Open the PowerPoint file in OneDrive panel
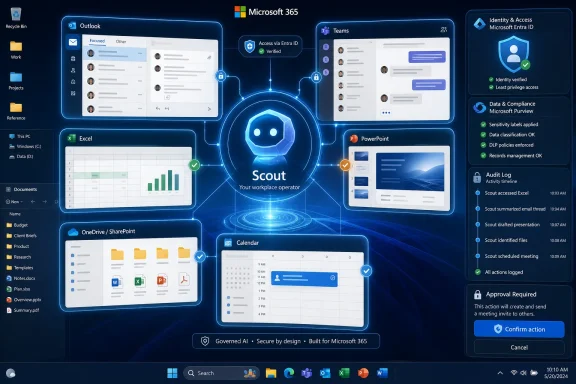This screenshot has height=384, width=576. pos(162,280)
